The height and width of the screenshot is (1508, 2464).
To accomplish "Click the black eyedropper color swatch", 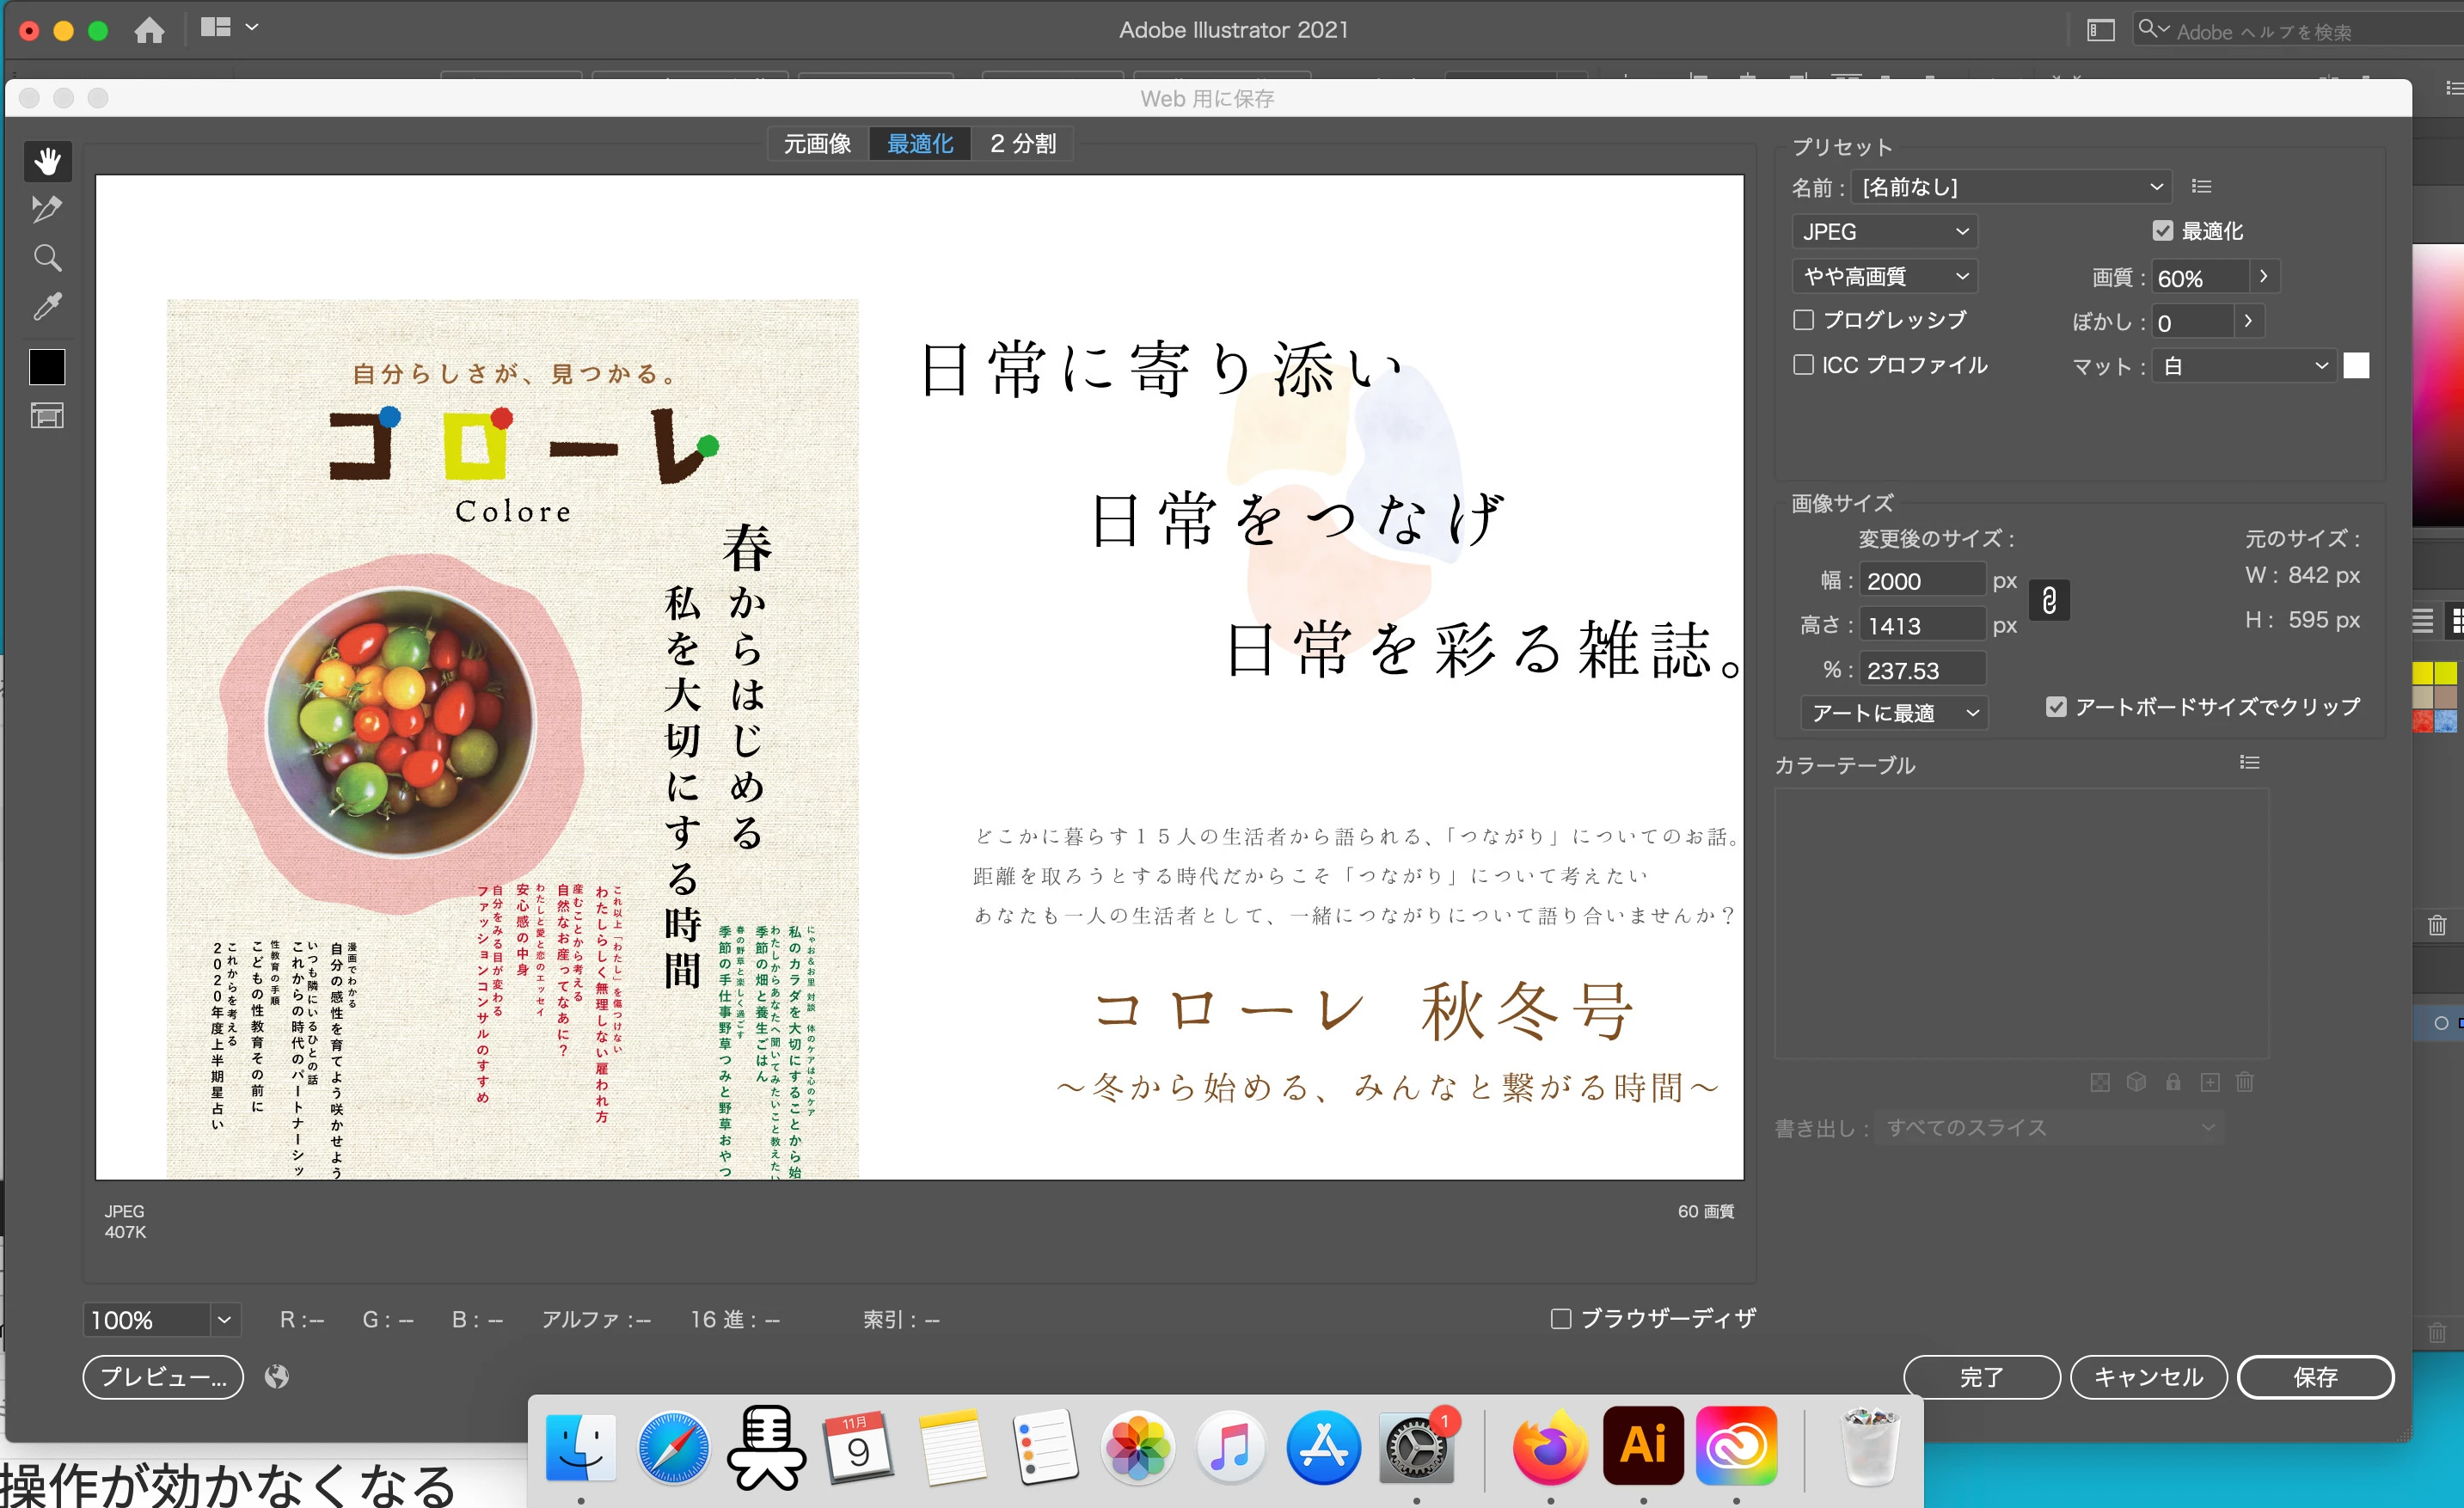I will pyautogui.click(x=47, y=367).
